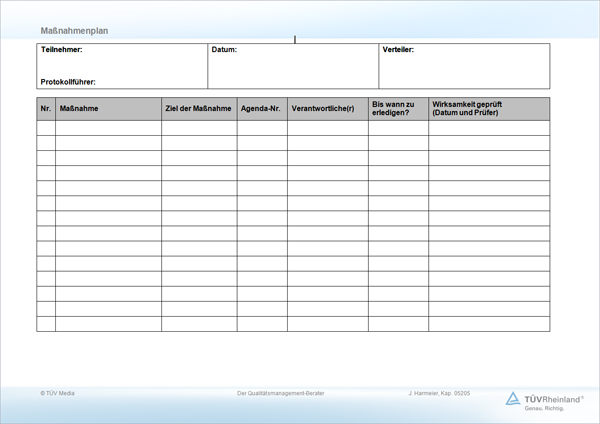Click the © TÜV Media footer text
600x424 pixels.
57,393
